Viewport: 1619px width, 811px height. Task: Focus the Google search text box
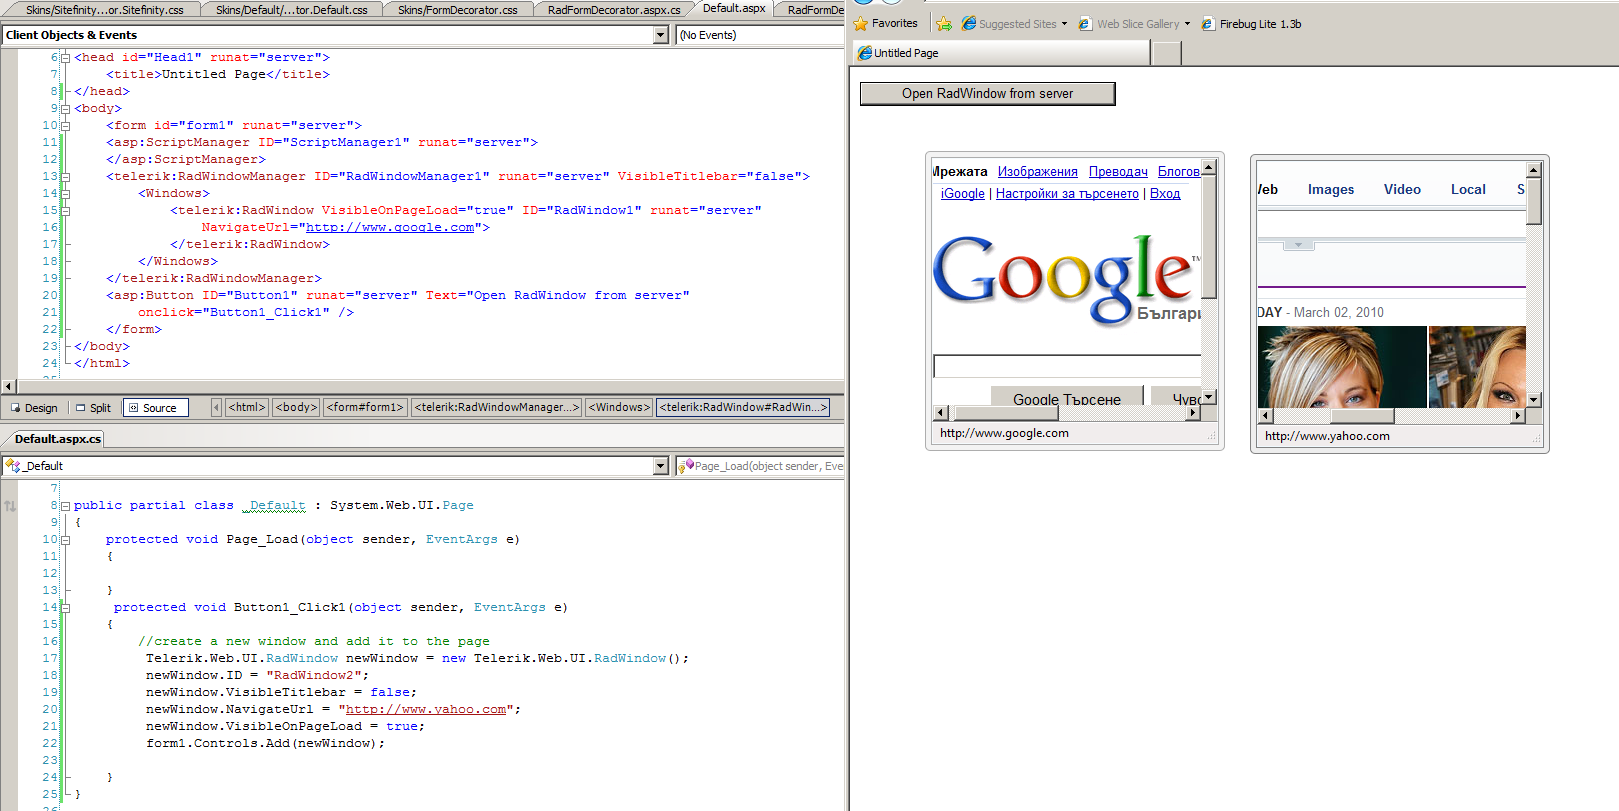[x=1067, y=366]
